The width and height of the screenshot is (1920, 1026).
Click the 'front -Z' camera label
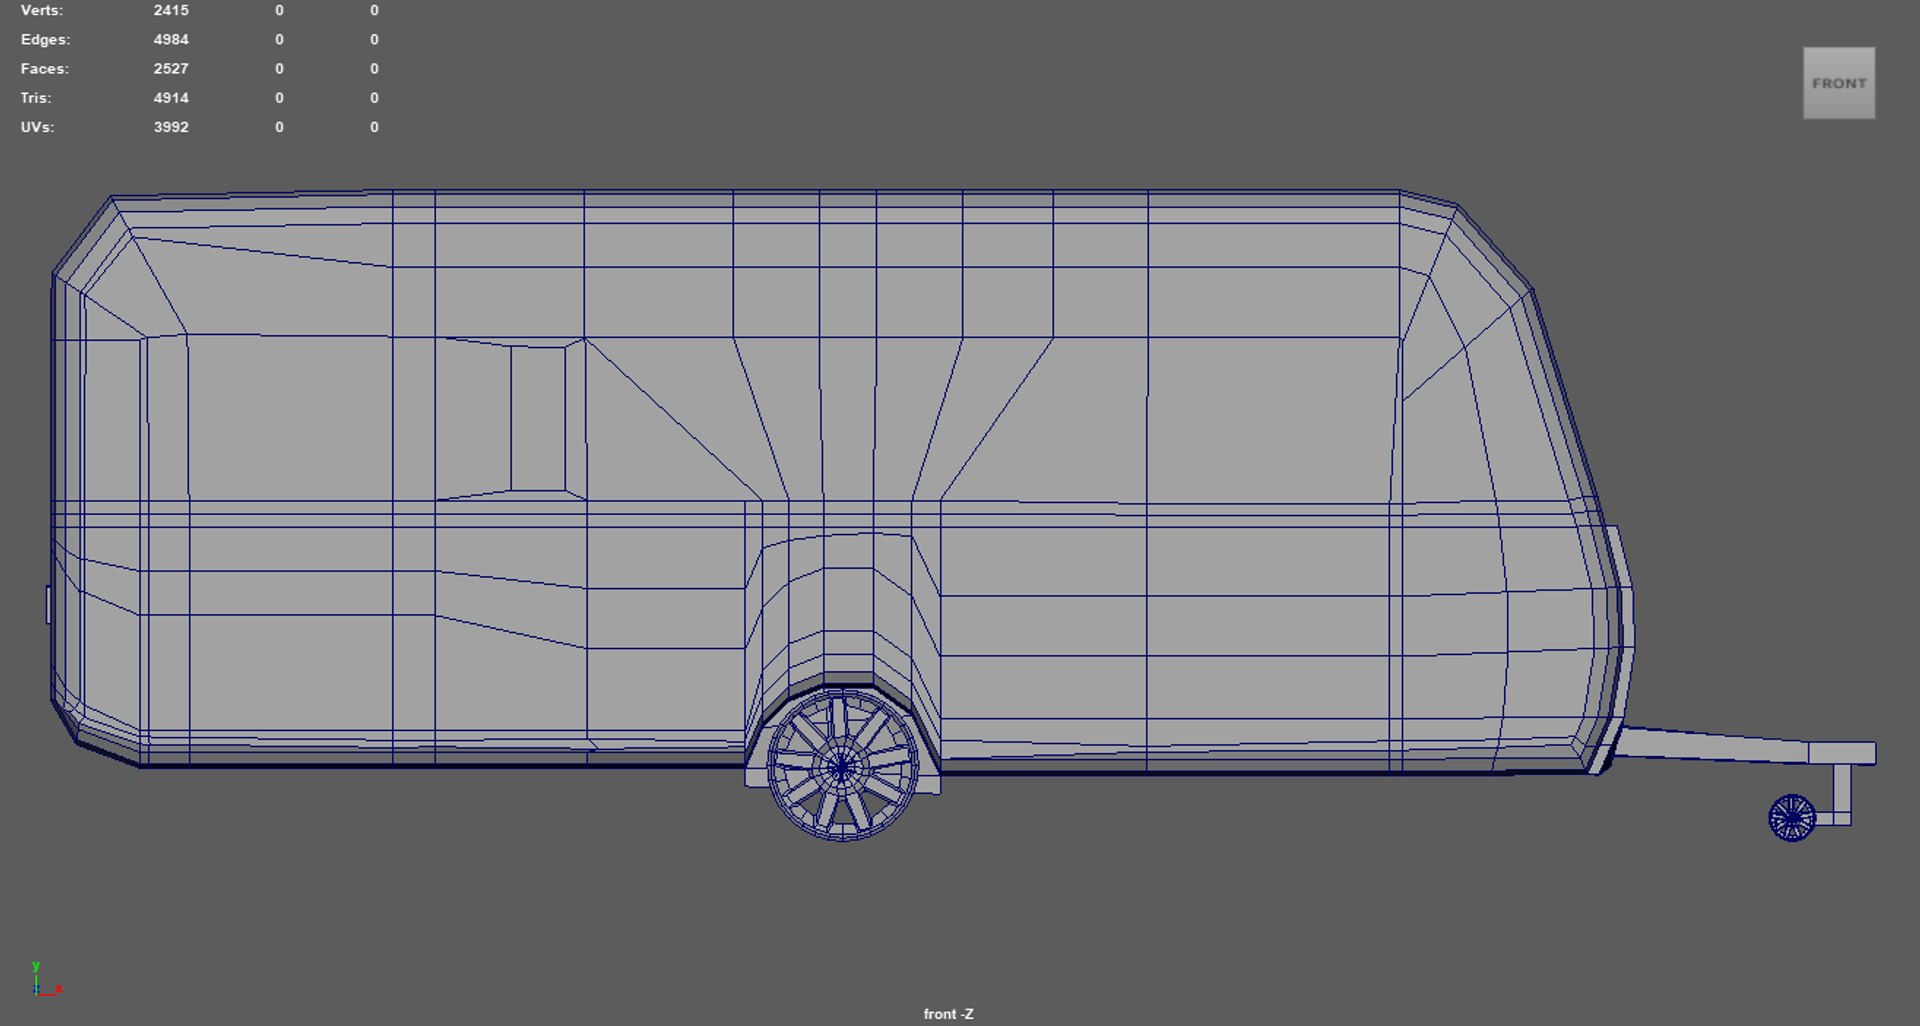pos(948,1013)
